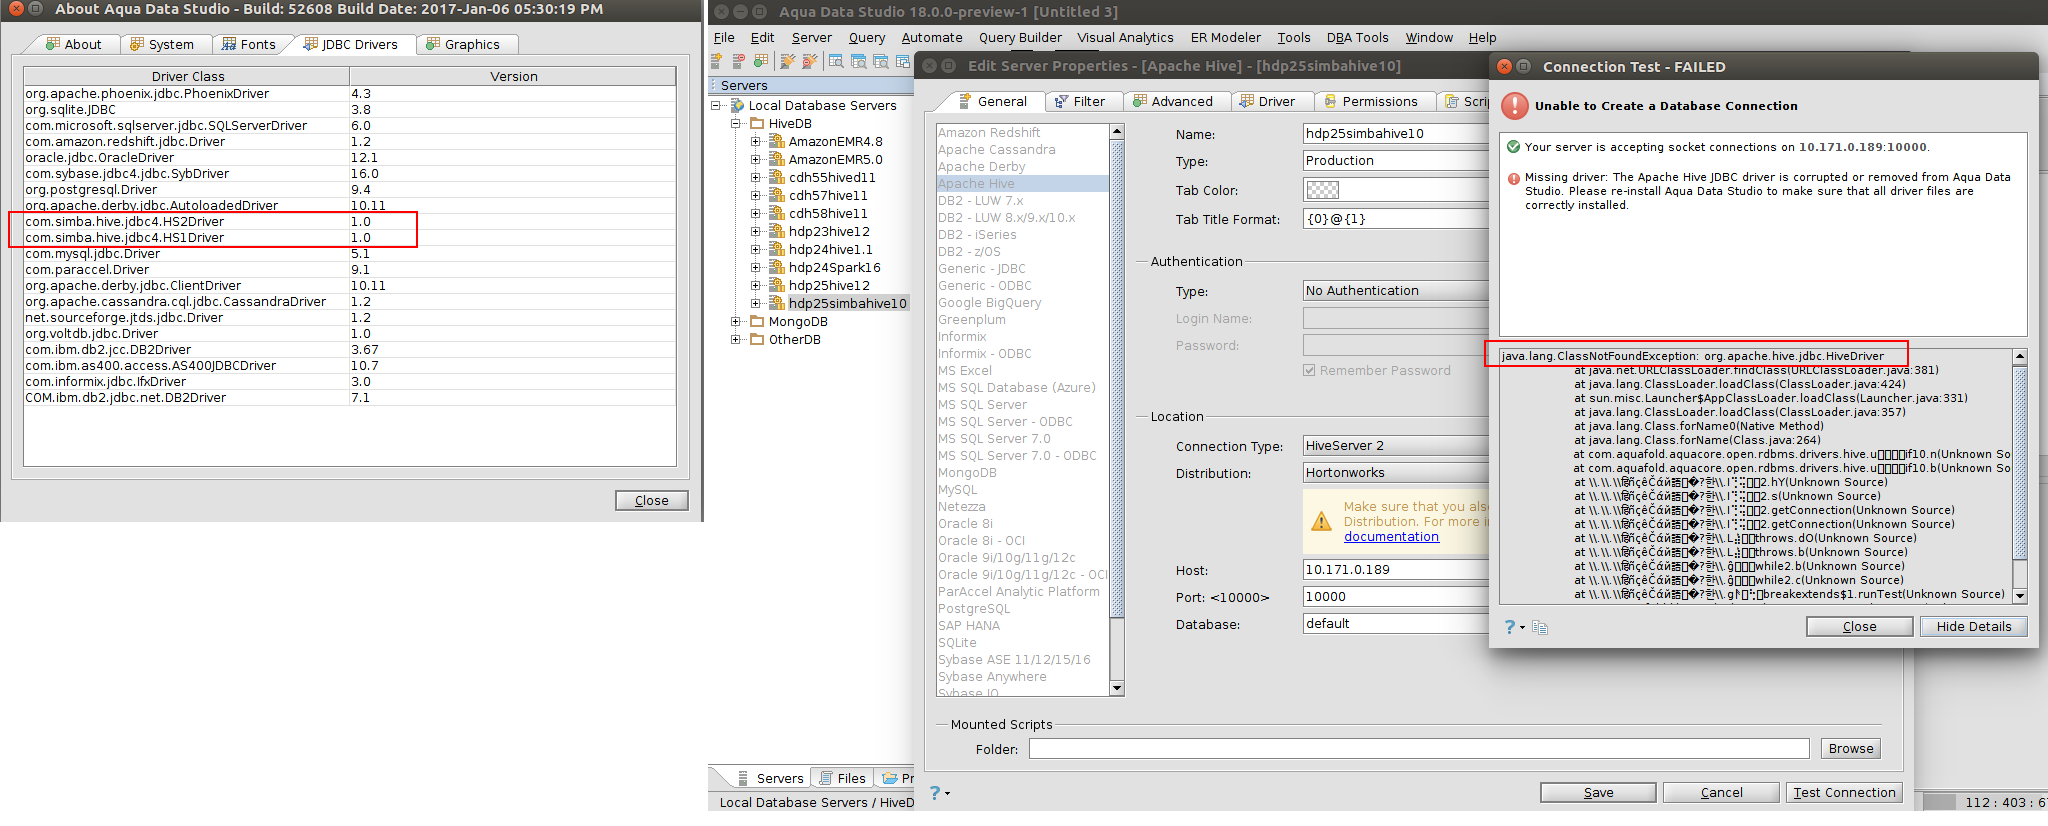Click the stack trace vertical scrollbar
Viewport: 2048px width, 826px height.
coord(2020,475)
